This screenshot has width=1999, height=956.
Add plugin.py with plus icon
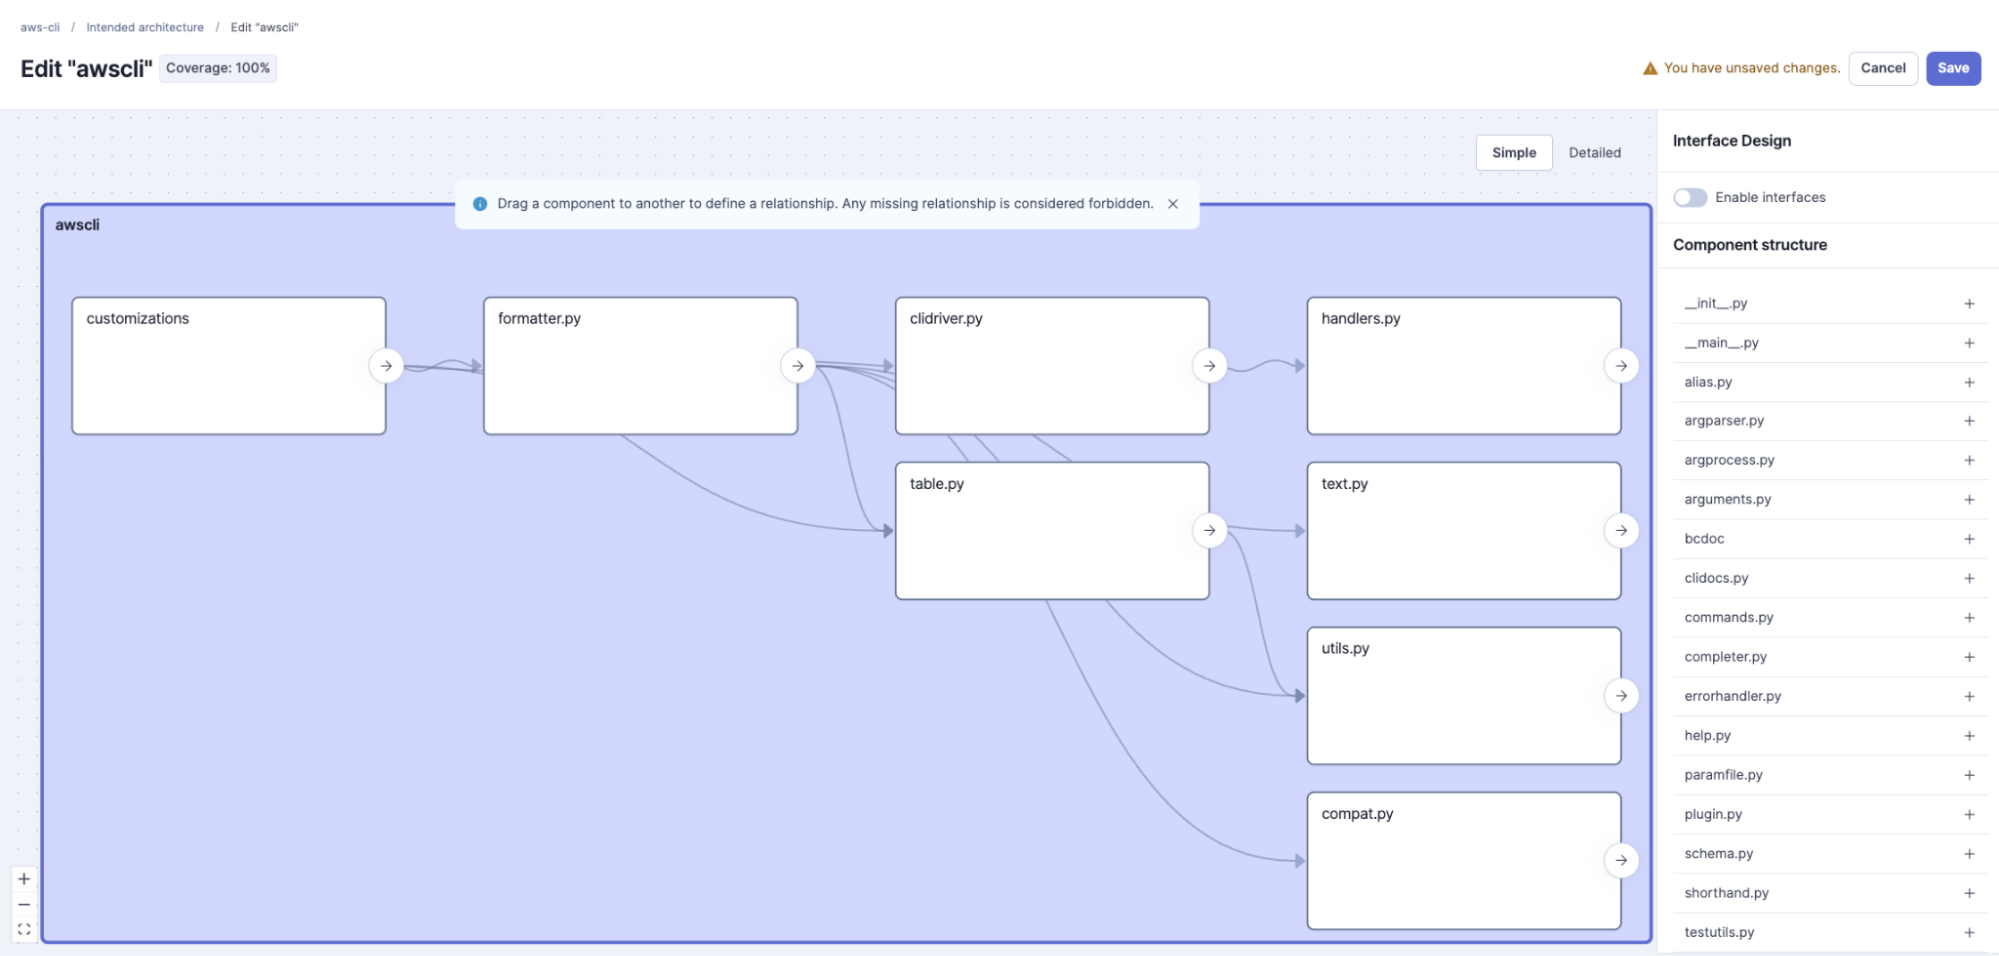[1968, 814]
